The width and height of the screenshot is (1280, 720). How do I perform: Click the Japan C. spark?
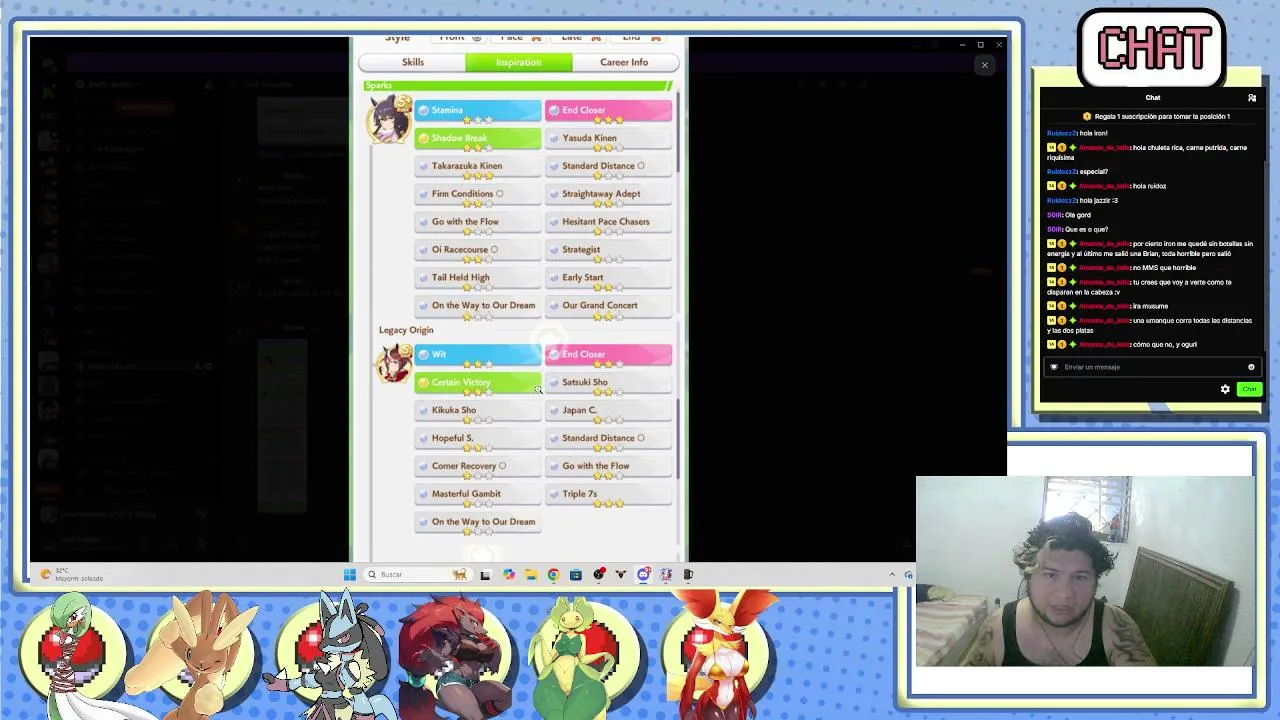click(x=608, y=411)
